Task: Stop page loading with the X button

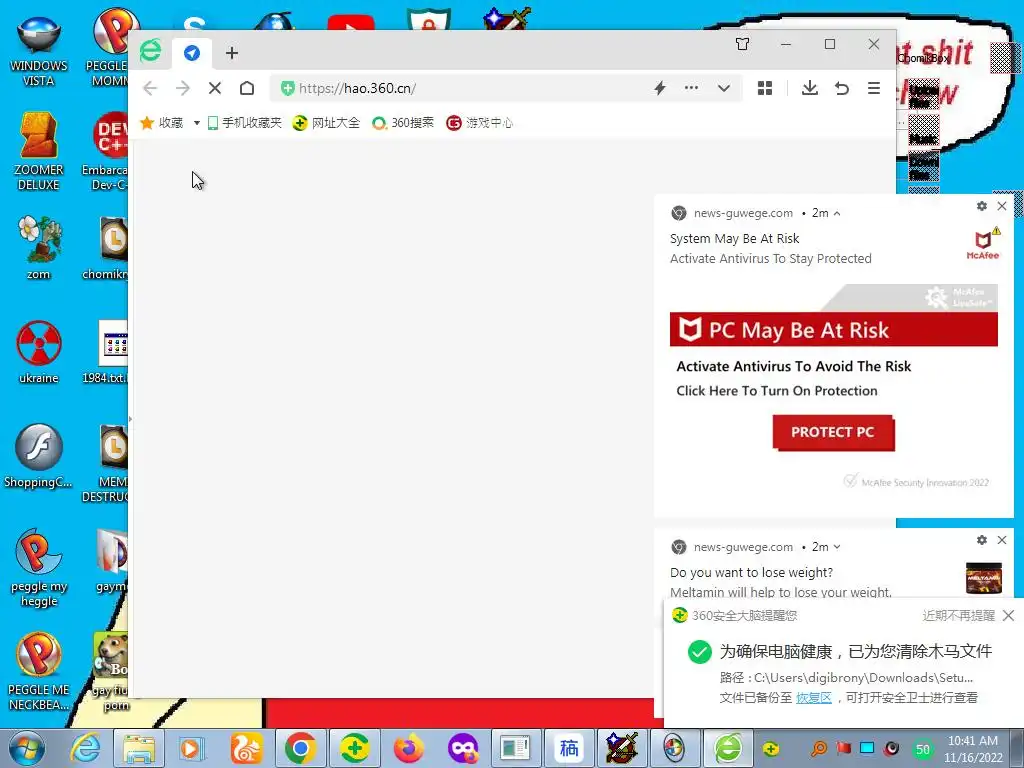Action: tap(215, 88)
